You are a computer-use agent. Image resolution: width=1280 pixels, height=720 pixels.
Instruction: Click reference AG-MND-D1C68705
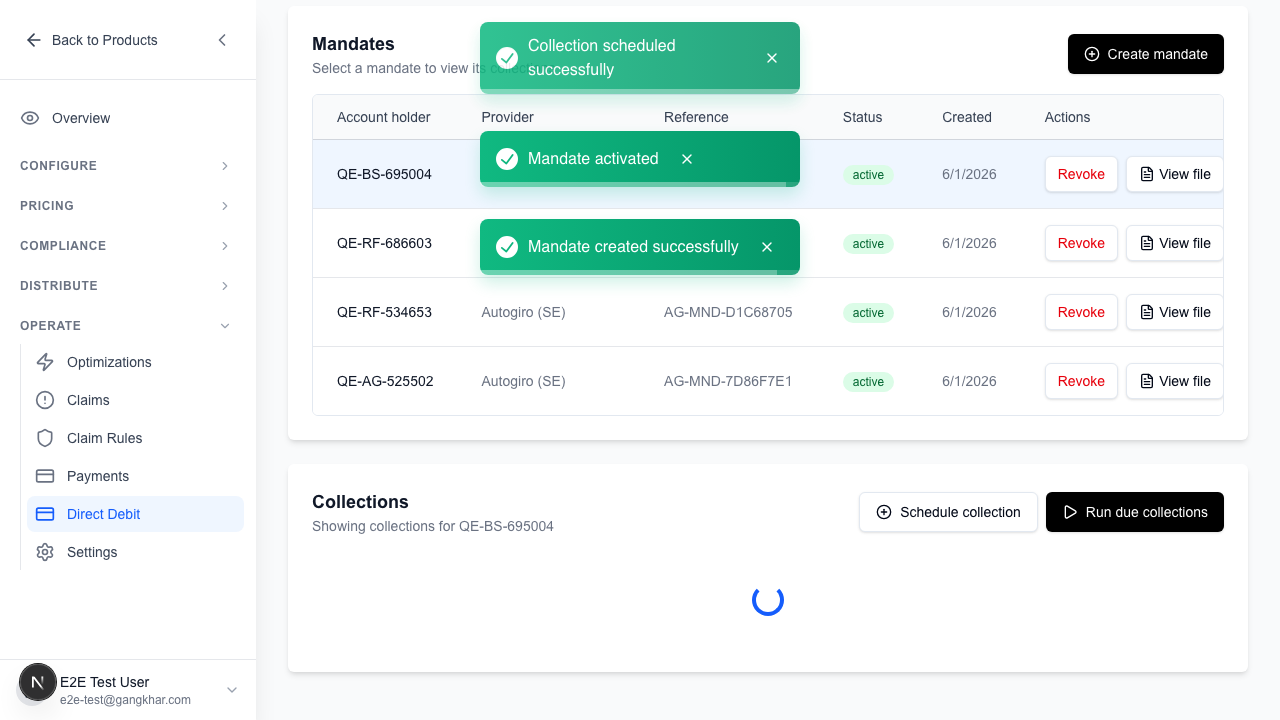click(728, 312)
